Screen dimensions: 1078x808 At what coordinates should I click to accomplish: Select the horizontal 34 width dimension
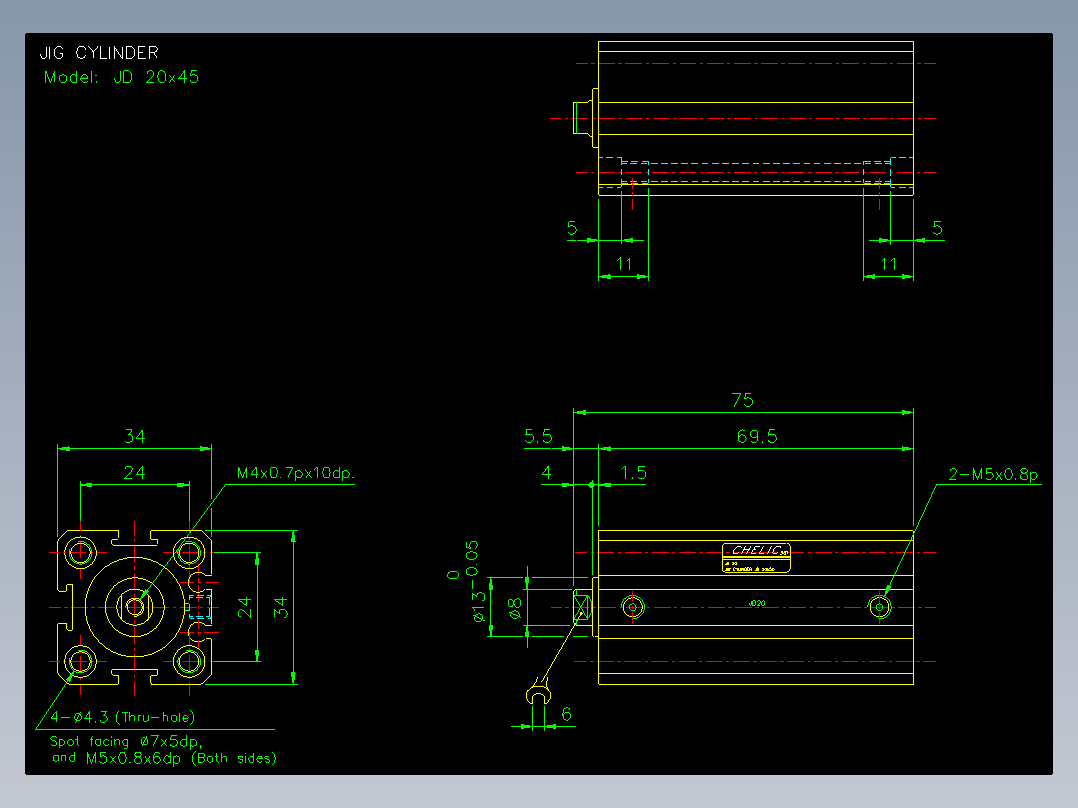point(135,437)
